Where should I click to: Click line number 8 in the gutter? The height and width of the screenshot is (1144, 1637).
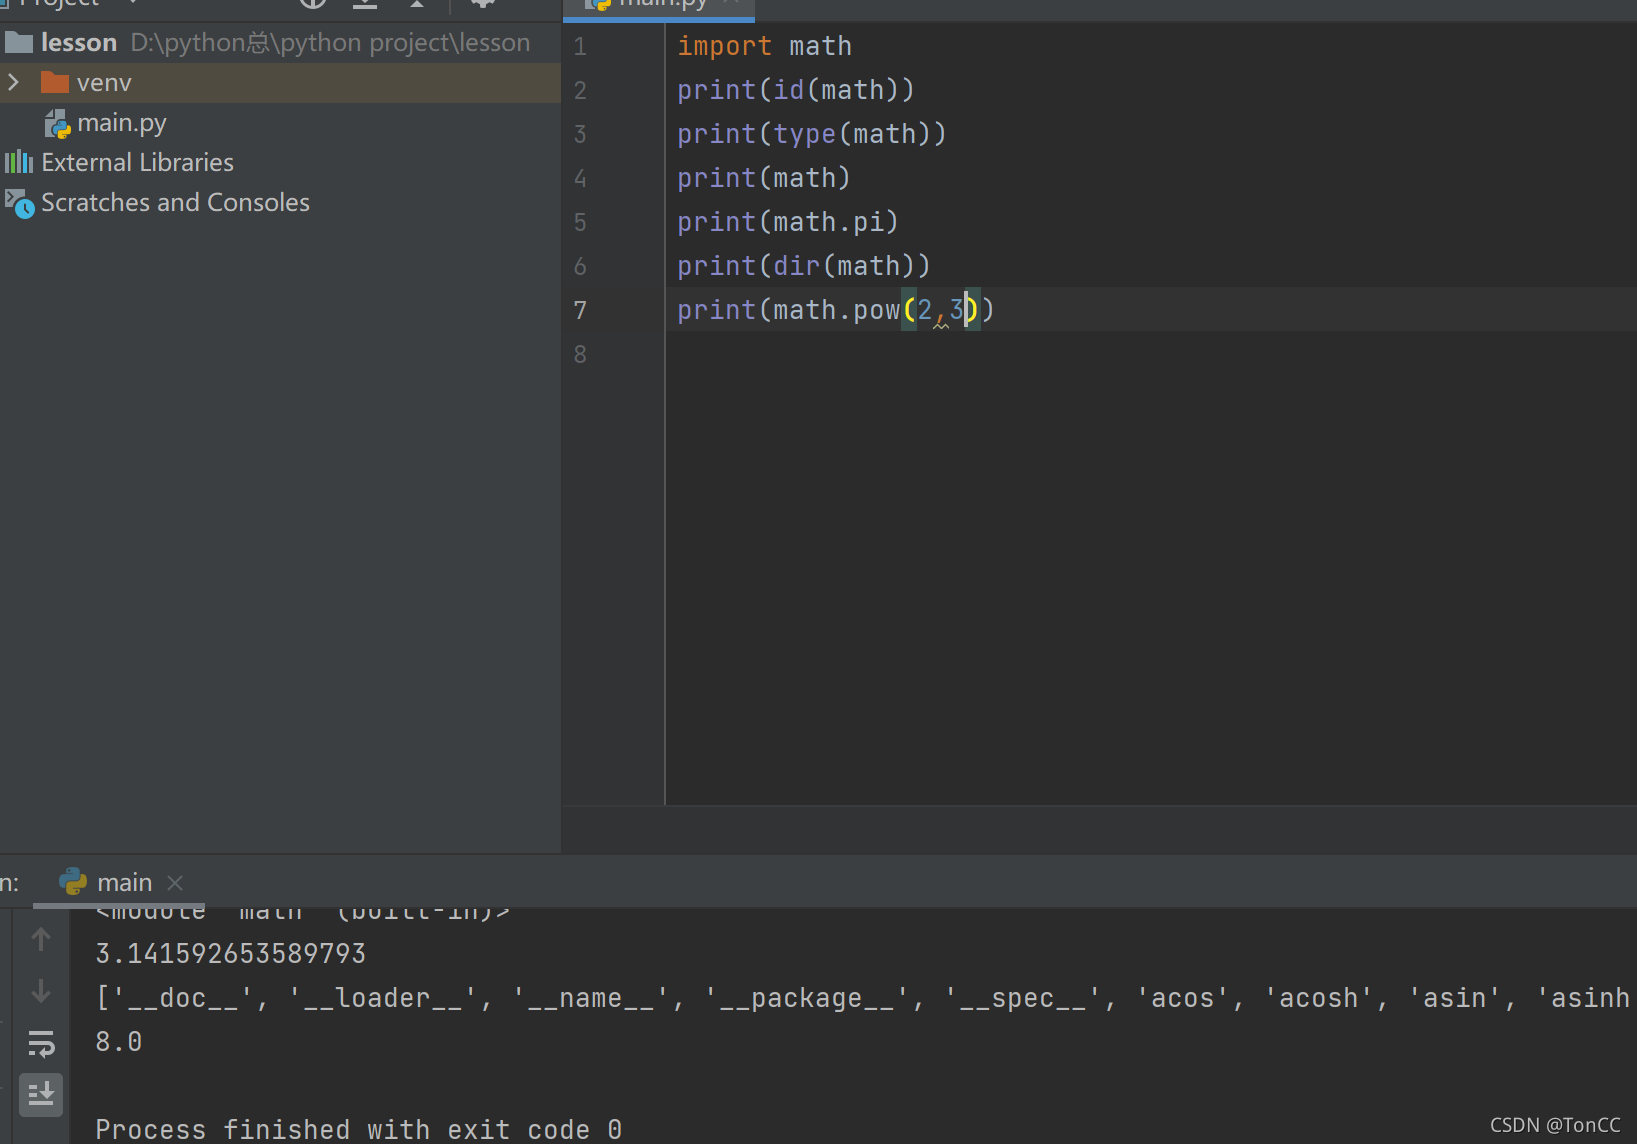[580, 354]
